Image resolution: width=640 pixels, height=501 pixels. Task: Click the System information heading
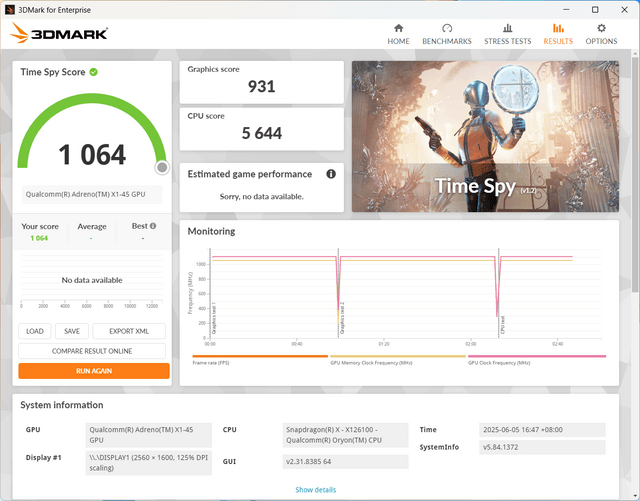tap(62, 405)
